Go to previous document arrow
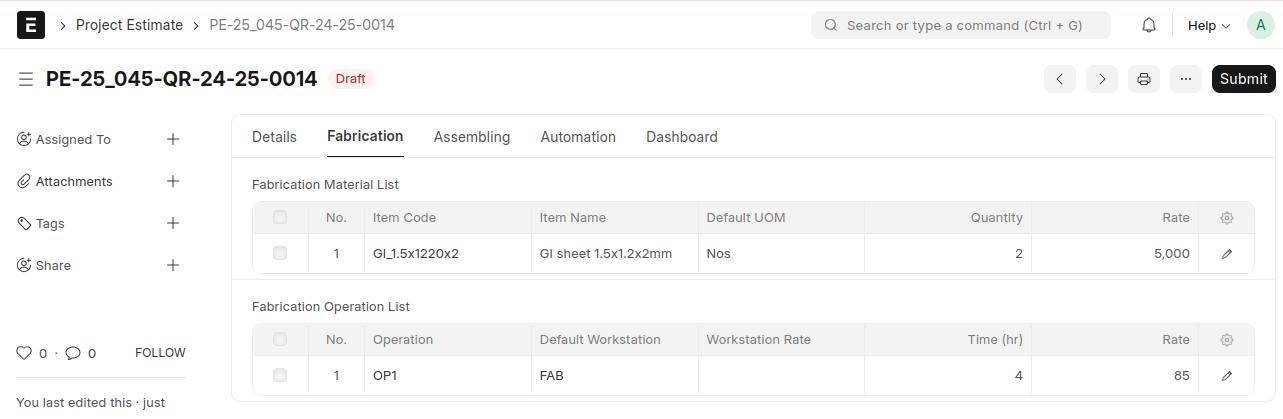1283x419 pixels. click(1060, 79)
